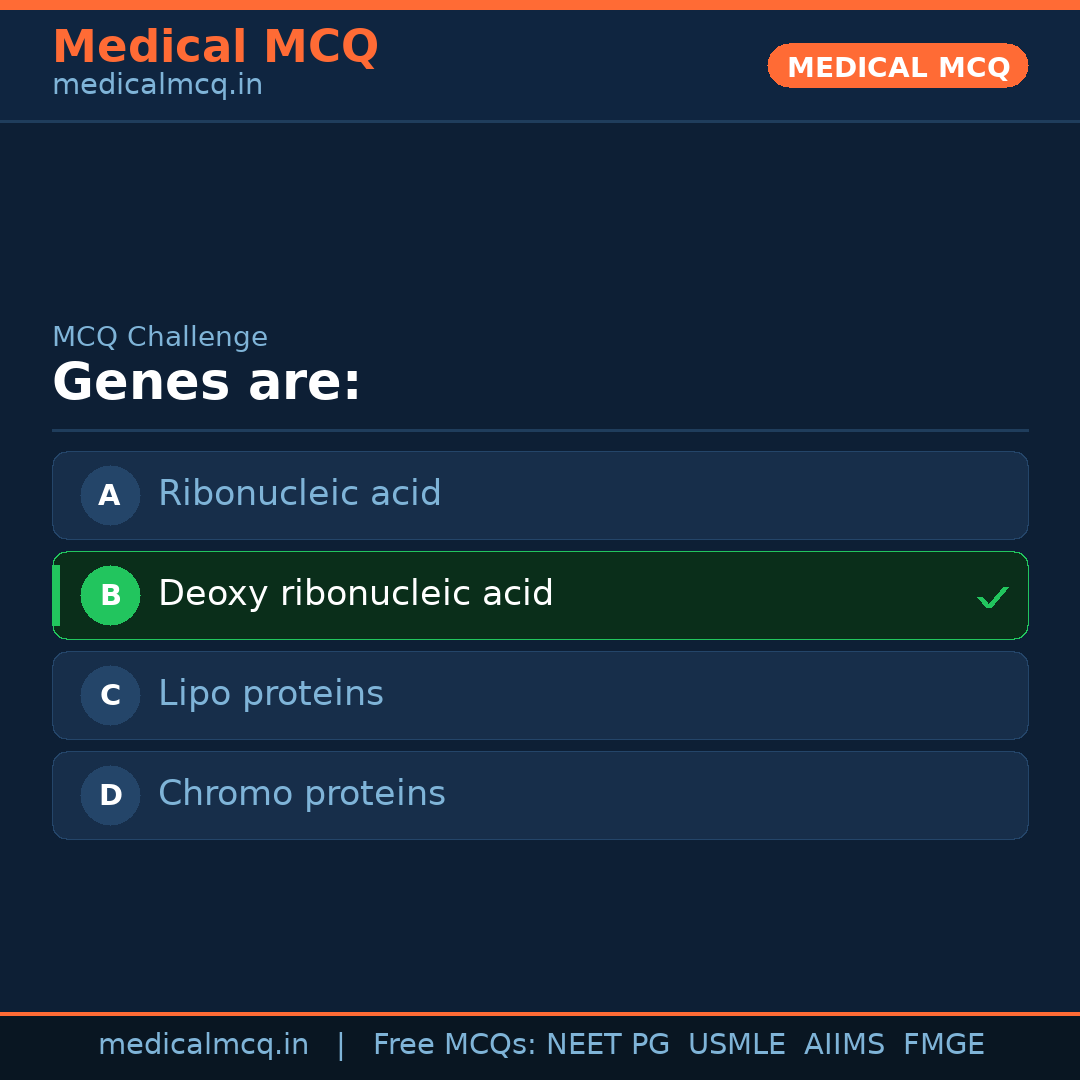Pick the 'Chromo proteins' answer text
Screen dimensions: 1080x1080
301,794
